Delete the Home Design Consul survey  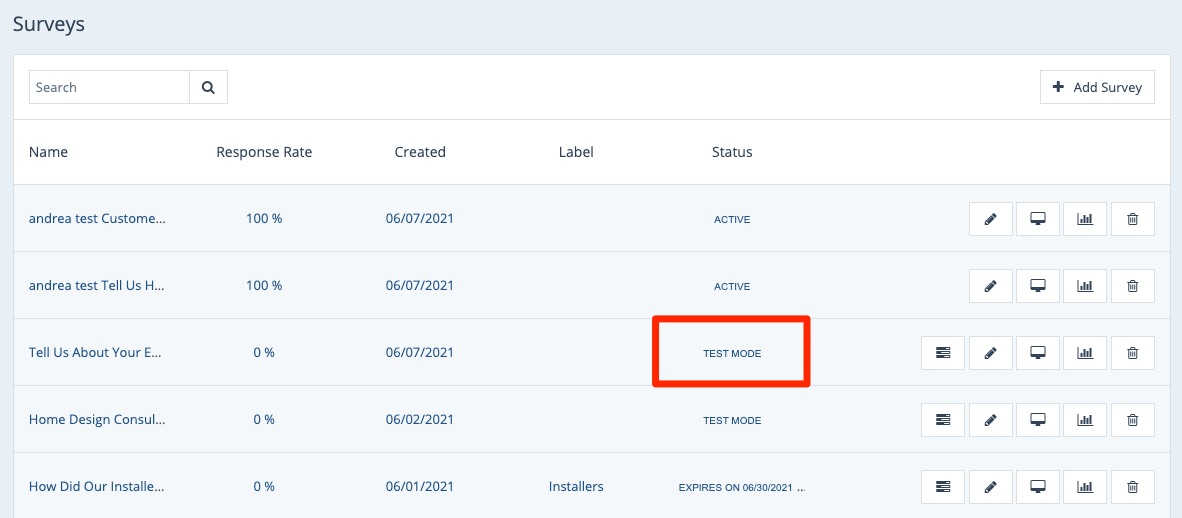[1132, 420]
